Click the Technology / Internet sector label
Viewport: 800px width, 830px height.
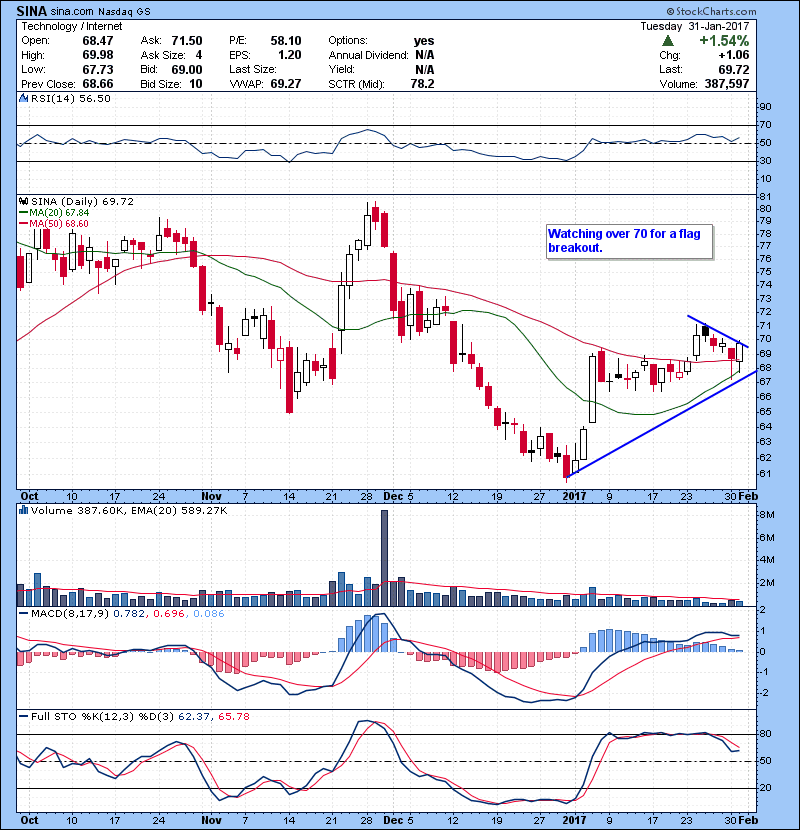(x=71, y=26)
